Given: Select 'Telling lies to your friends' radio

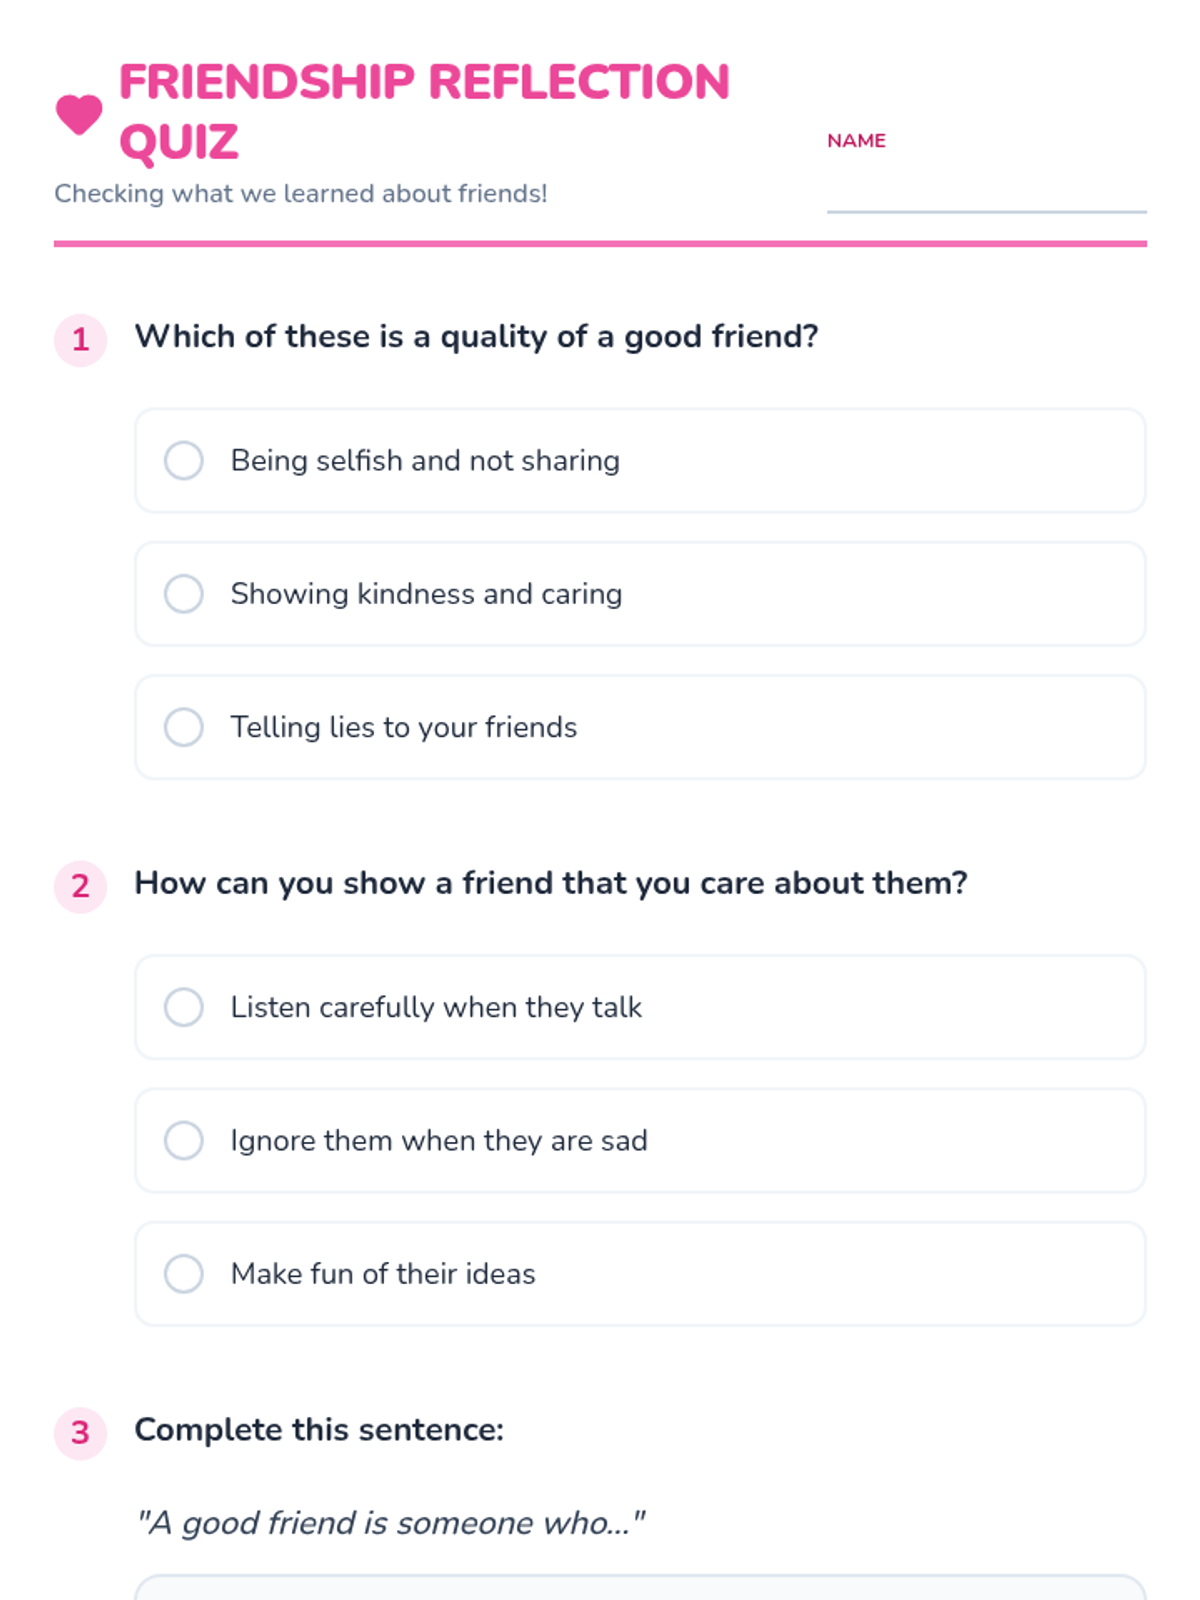Looking at the screenshot, I should coord(184,727).
